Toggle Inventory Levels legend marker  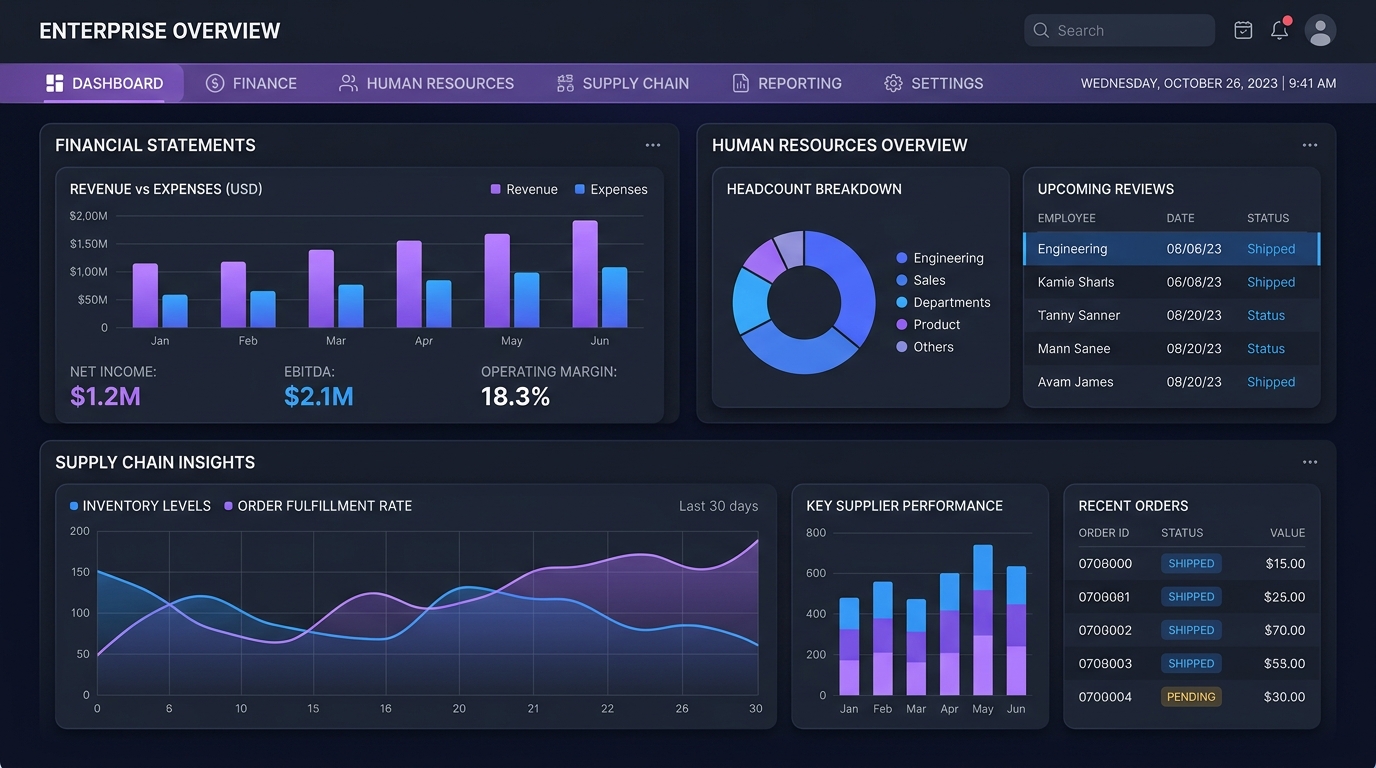pyautogui.click(x=74, y=506)
